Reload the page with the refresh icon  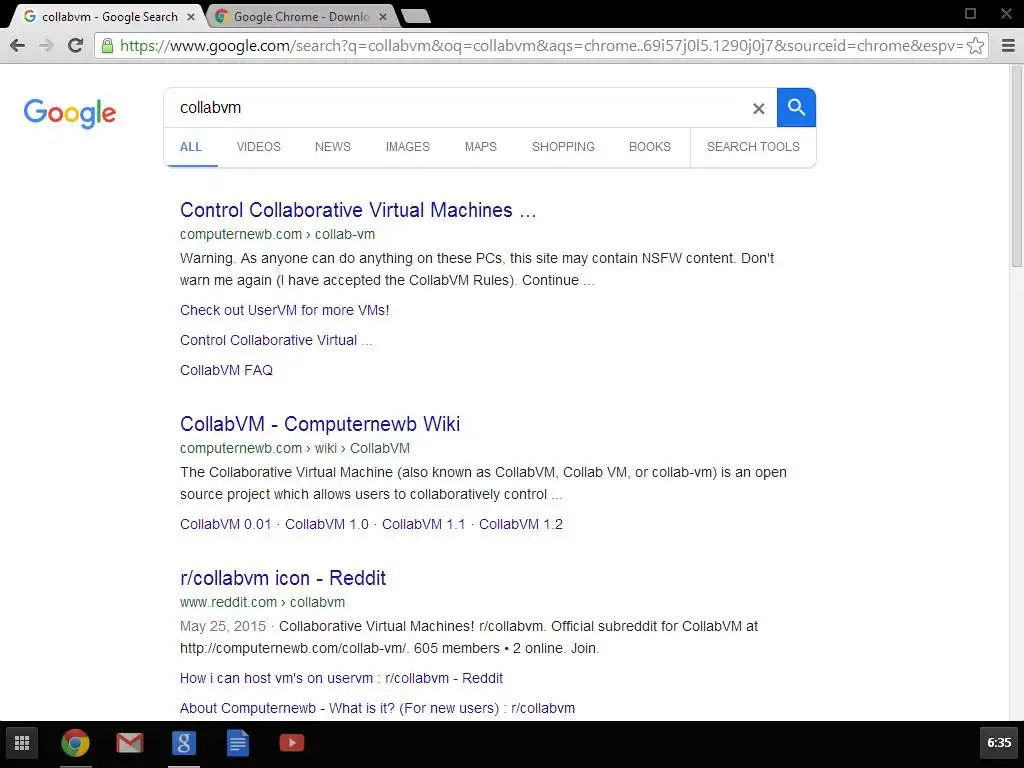pos(76,45)
